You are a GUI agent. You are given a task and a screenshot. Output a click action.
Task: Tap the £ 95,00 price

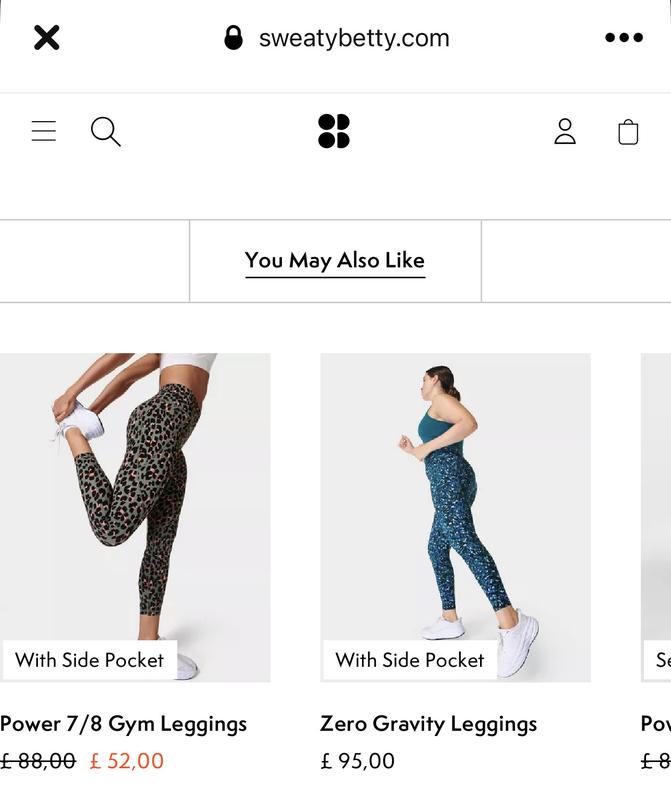coord(357,761)
